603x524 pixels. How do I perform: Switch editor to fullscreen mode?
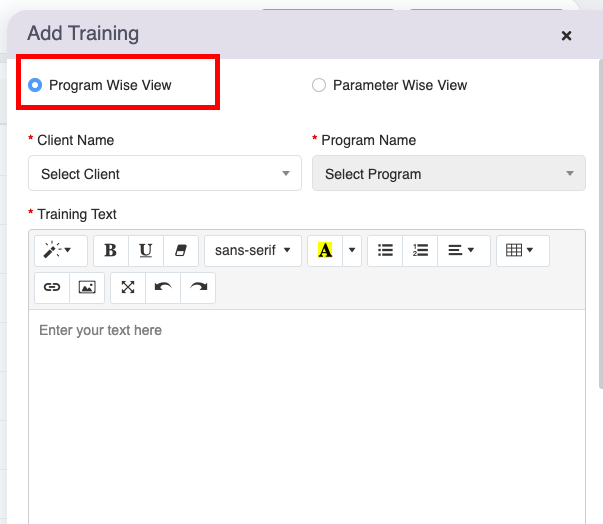pyautogui.click(x=128, y=287)
